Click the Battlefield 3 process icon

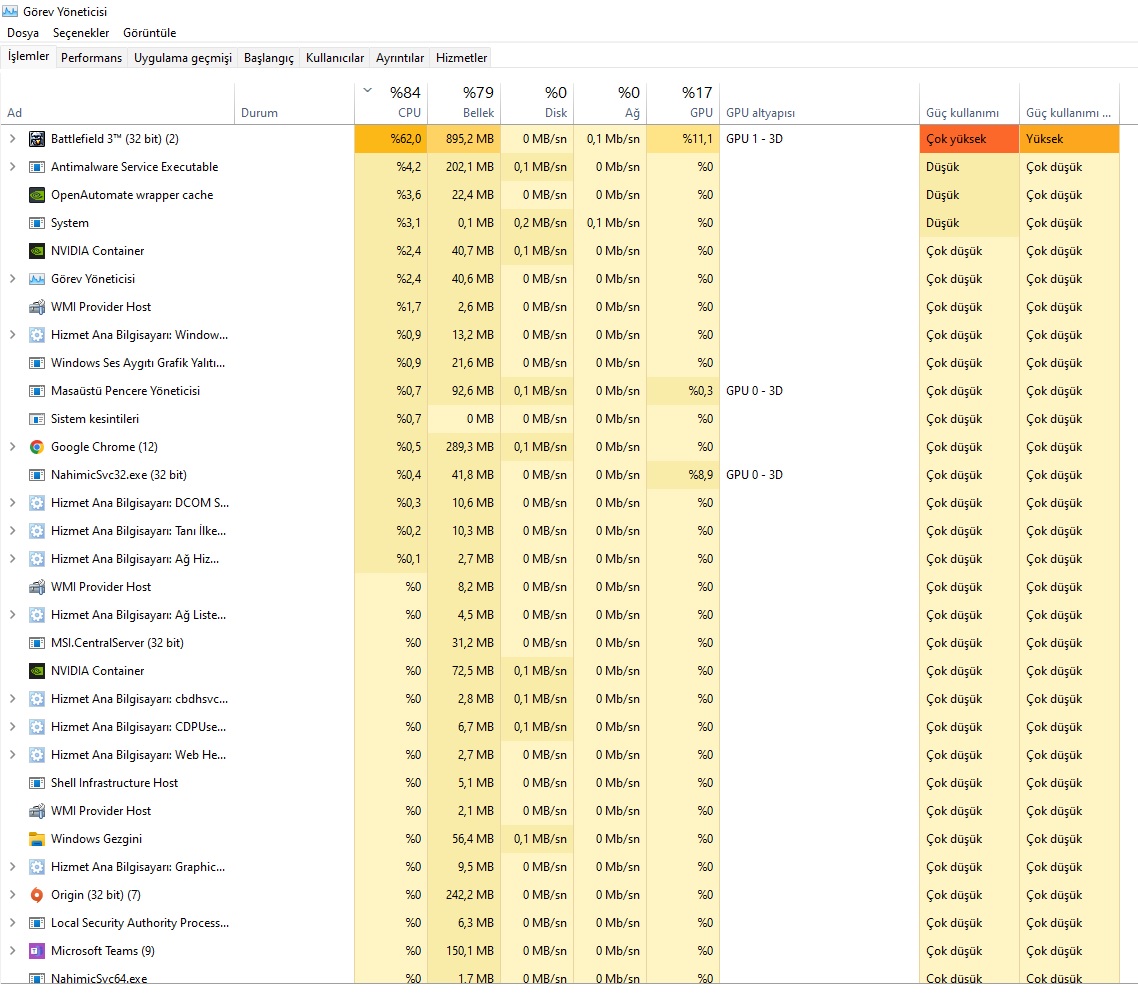click(36, 139)
